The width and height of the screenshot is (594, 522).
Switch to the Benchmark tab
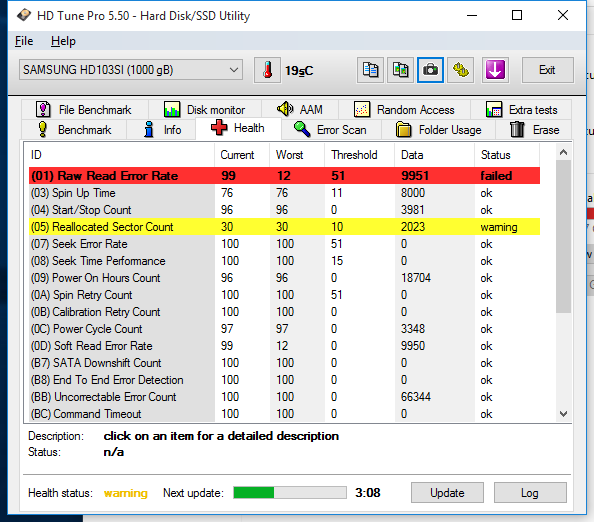coord(74,130)
